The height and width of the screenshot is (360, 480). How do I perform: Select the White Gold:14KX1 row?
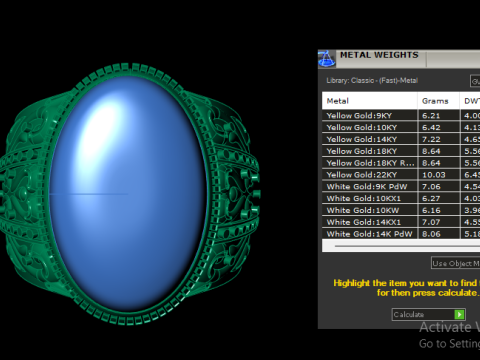point(401,222)
